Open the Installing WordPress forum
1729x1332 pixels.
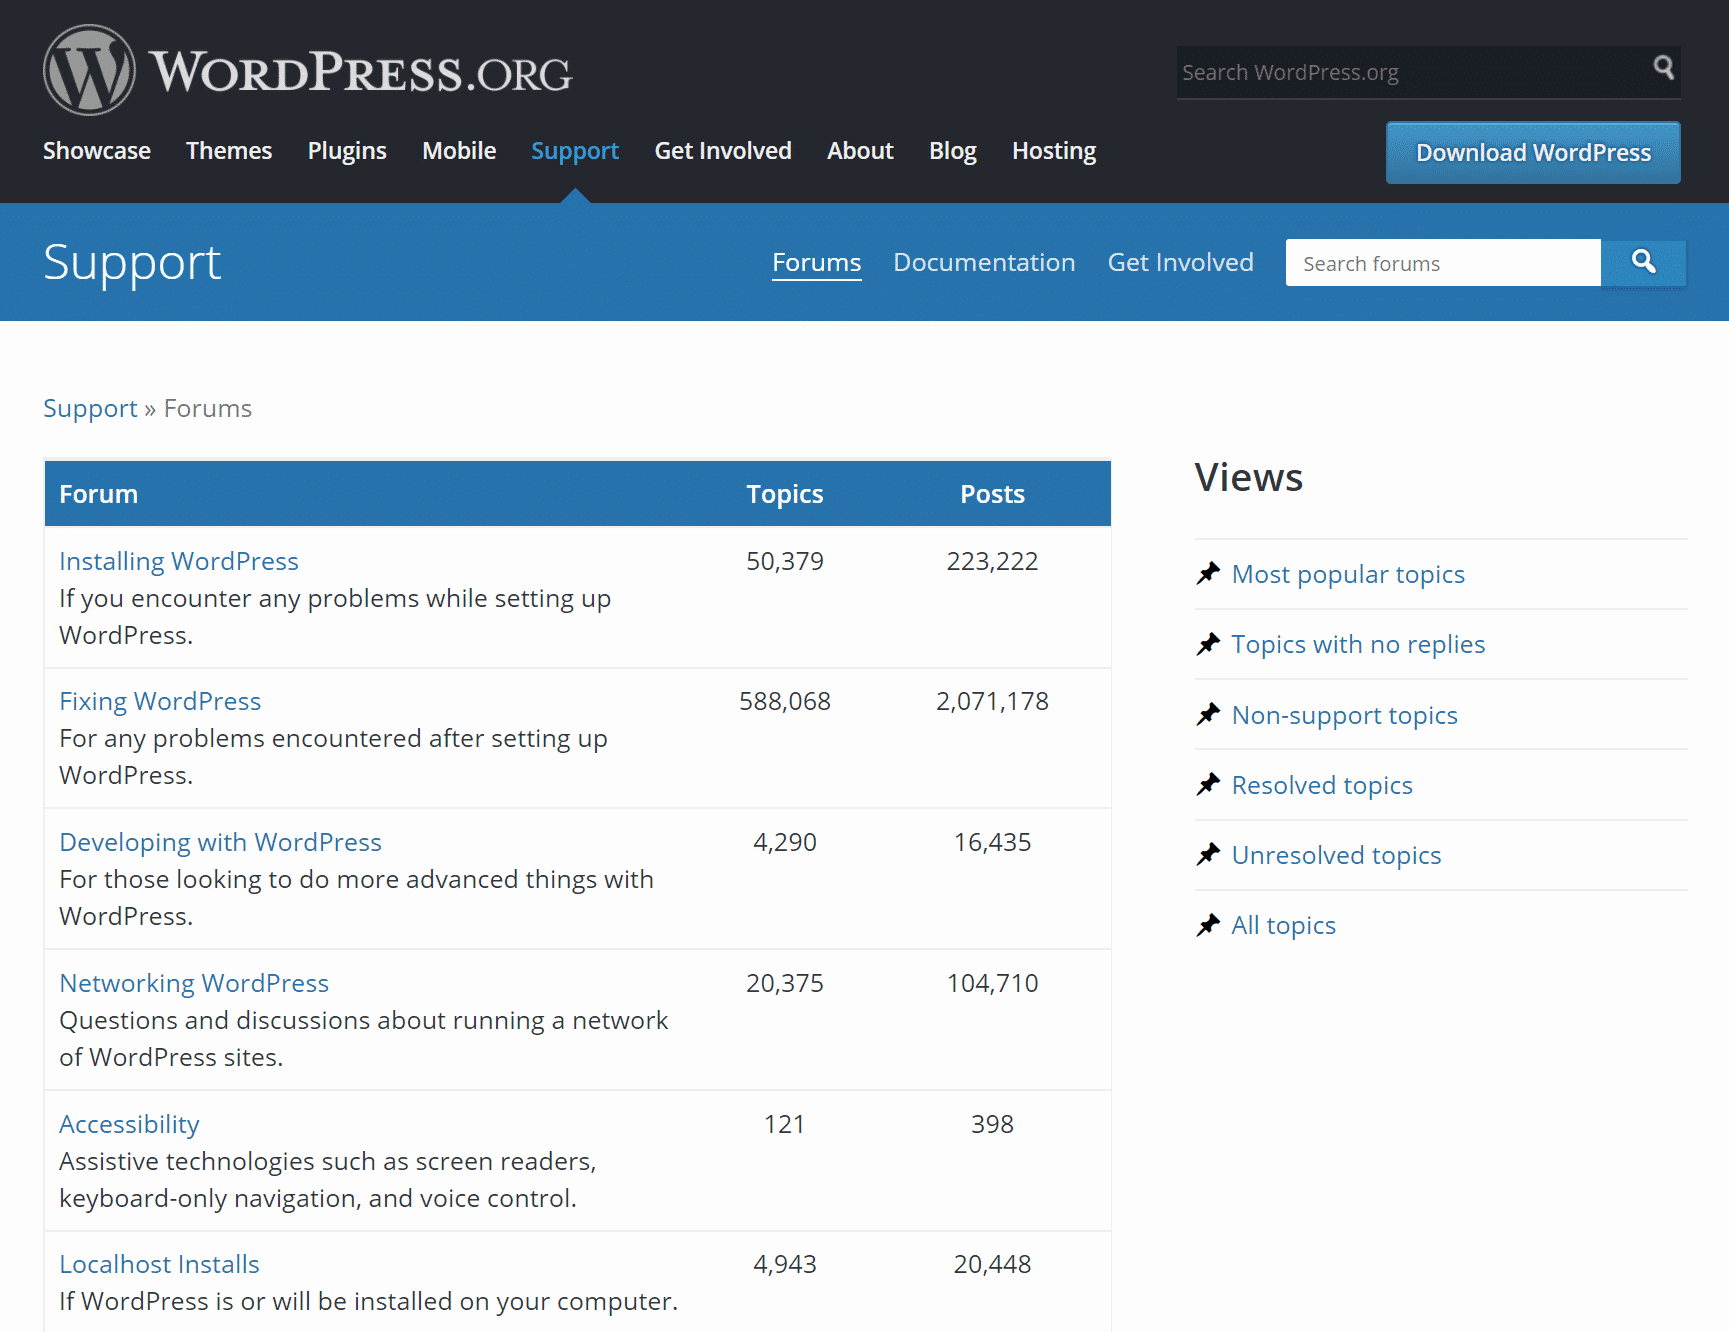tap(179, 561)
